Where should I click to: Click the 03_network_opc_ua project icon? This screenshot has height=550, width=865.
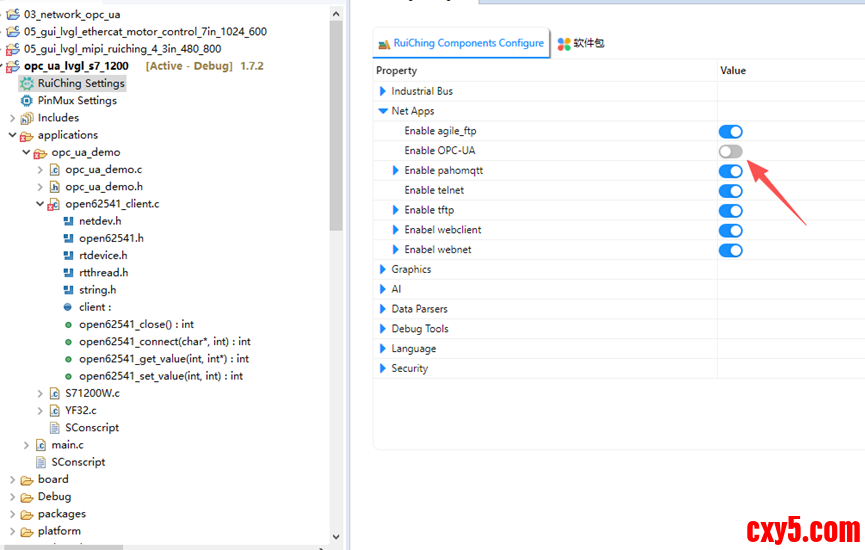click(x=13, y=14)
